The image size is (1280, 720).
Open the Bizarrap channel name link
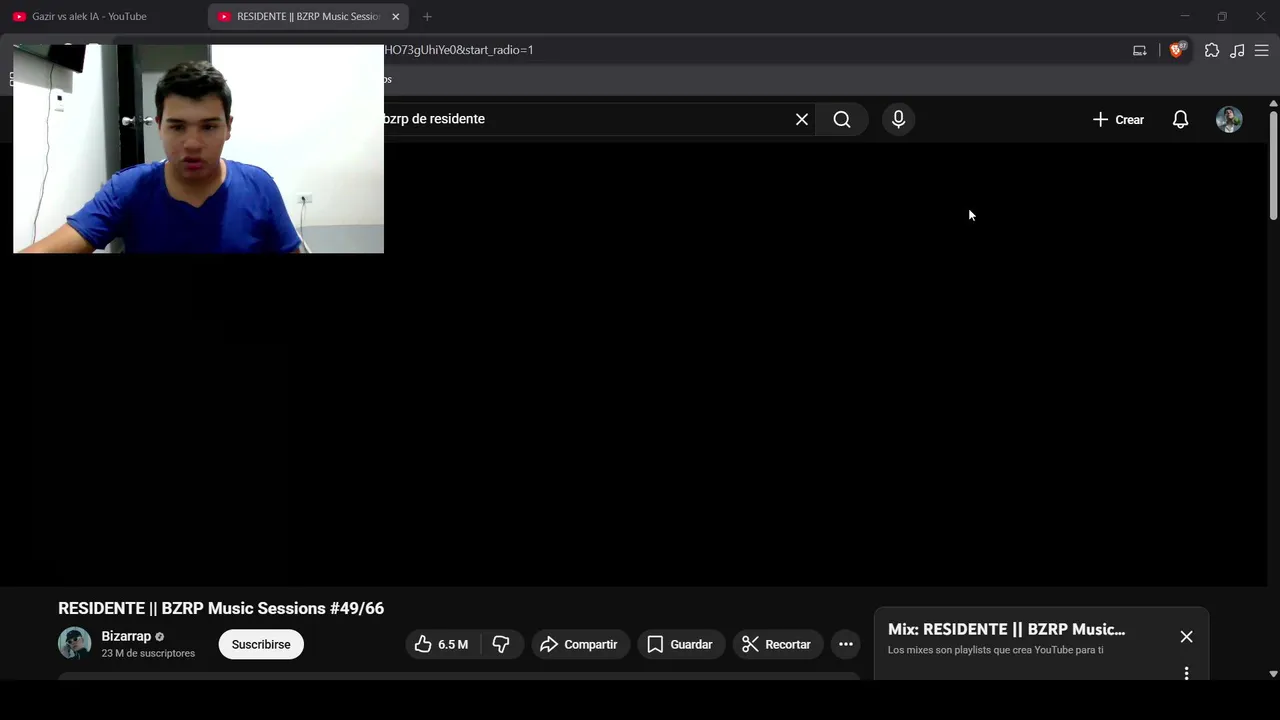coord(126,636)
